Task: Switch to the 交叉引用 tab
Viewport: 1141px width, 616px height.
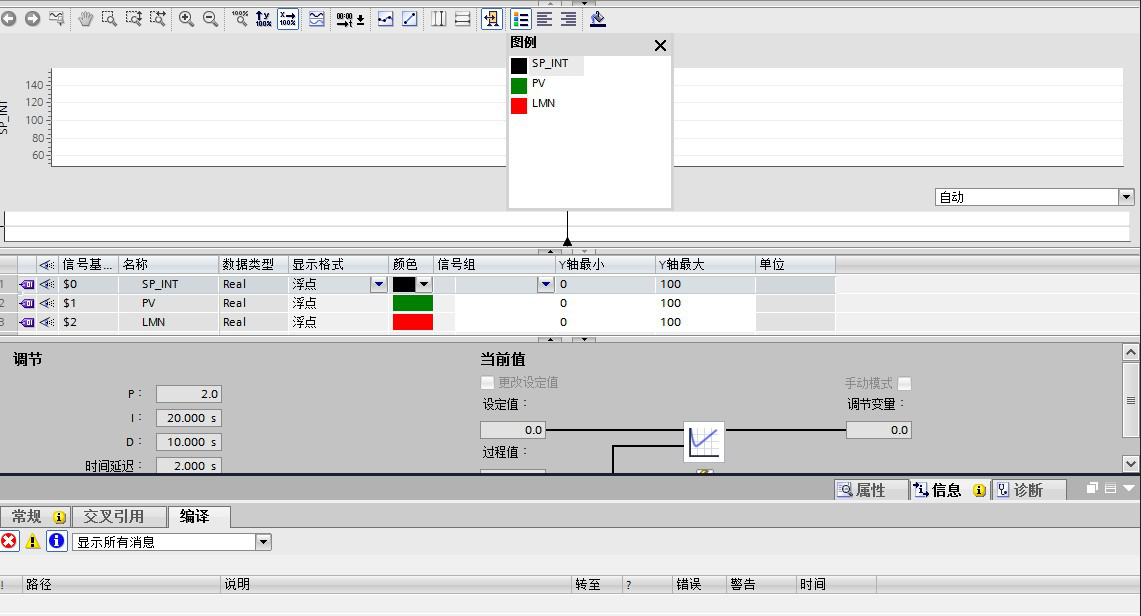Action: point(113,516)
